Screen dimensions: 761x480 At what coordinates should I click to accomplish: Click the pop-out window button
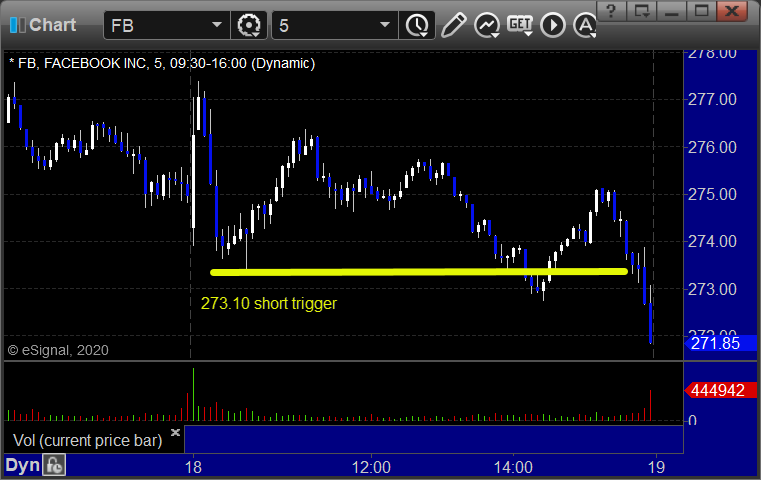point(641,11)
